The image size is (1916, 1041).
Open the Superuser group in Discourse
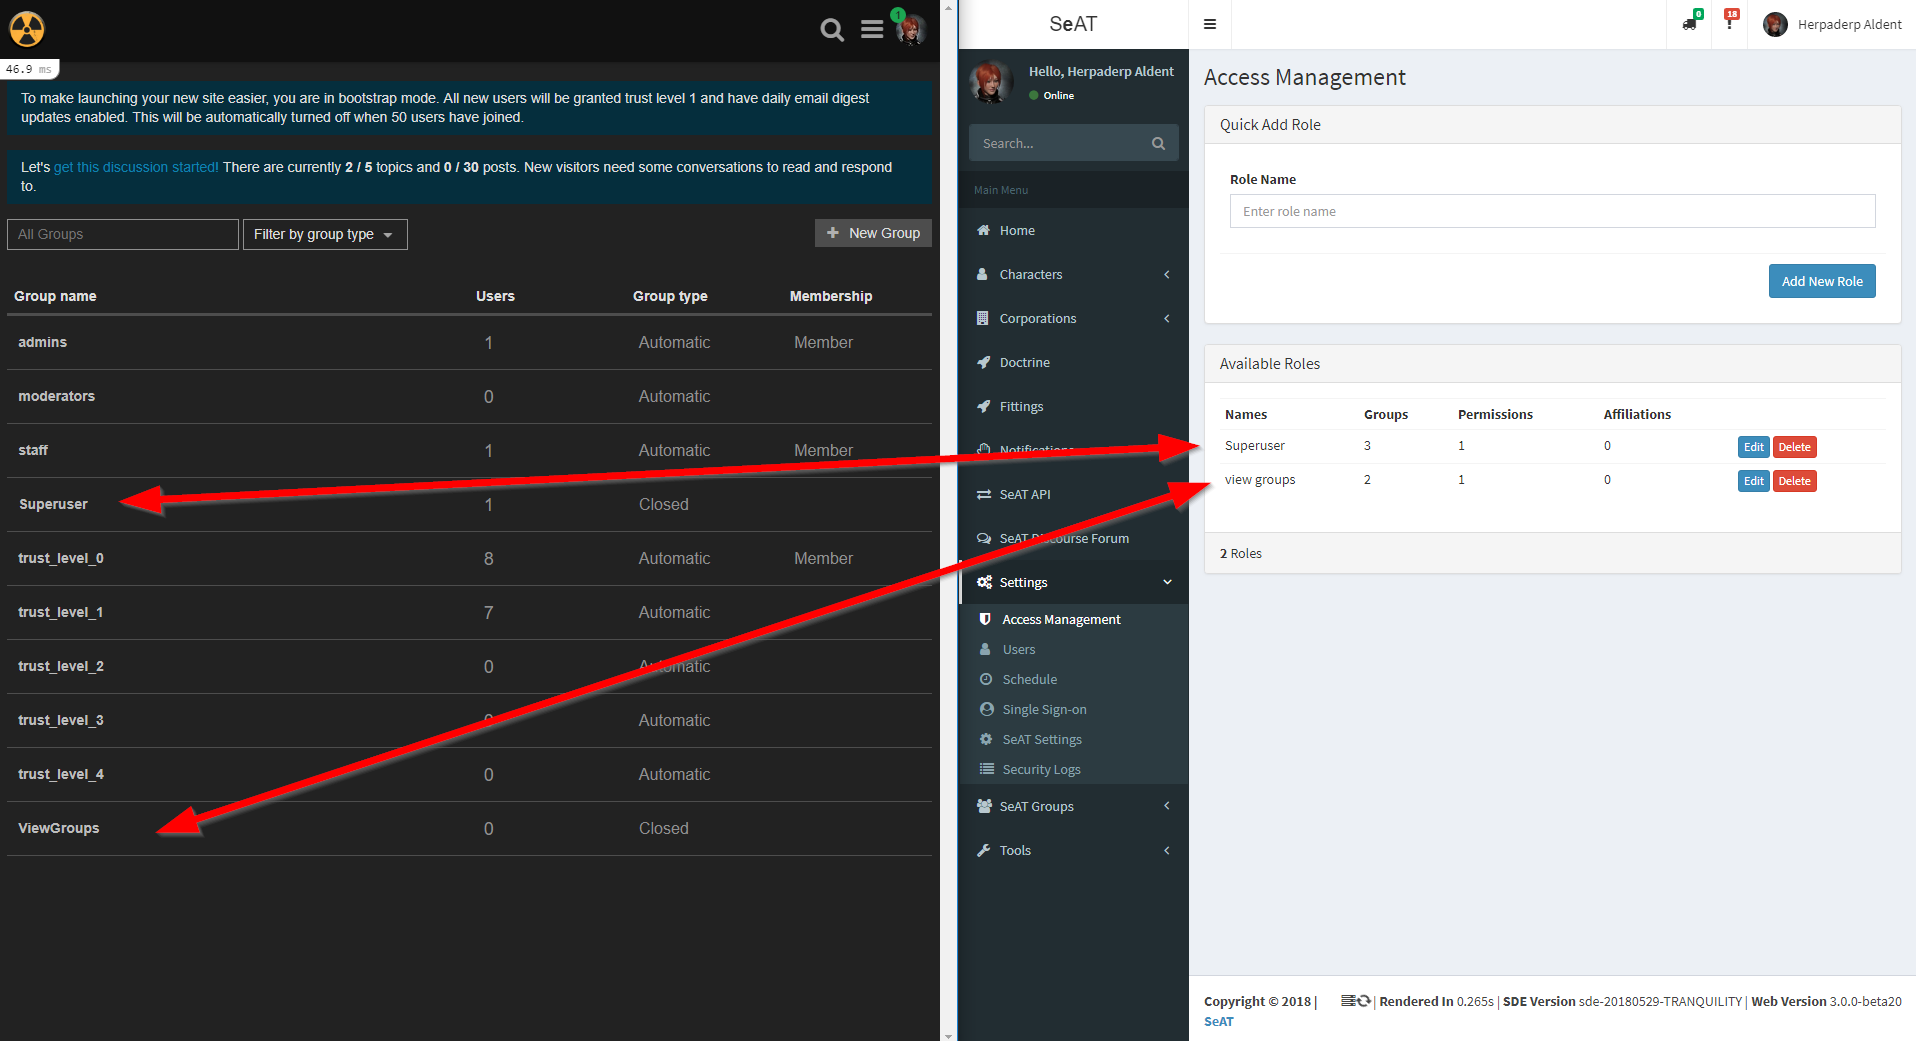(53, 504)
